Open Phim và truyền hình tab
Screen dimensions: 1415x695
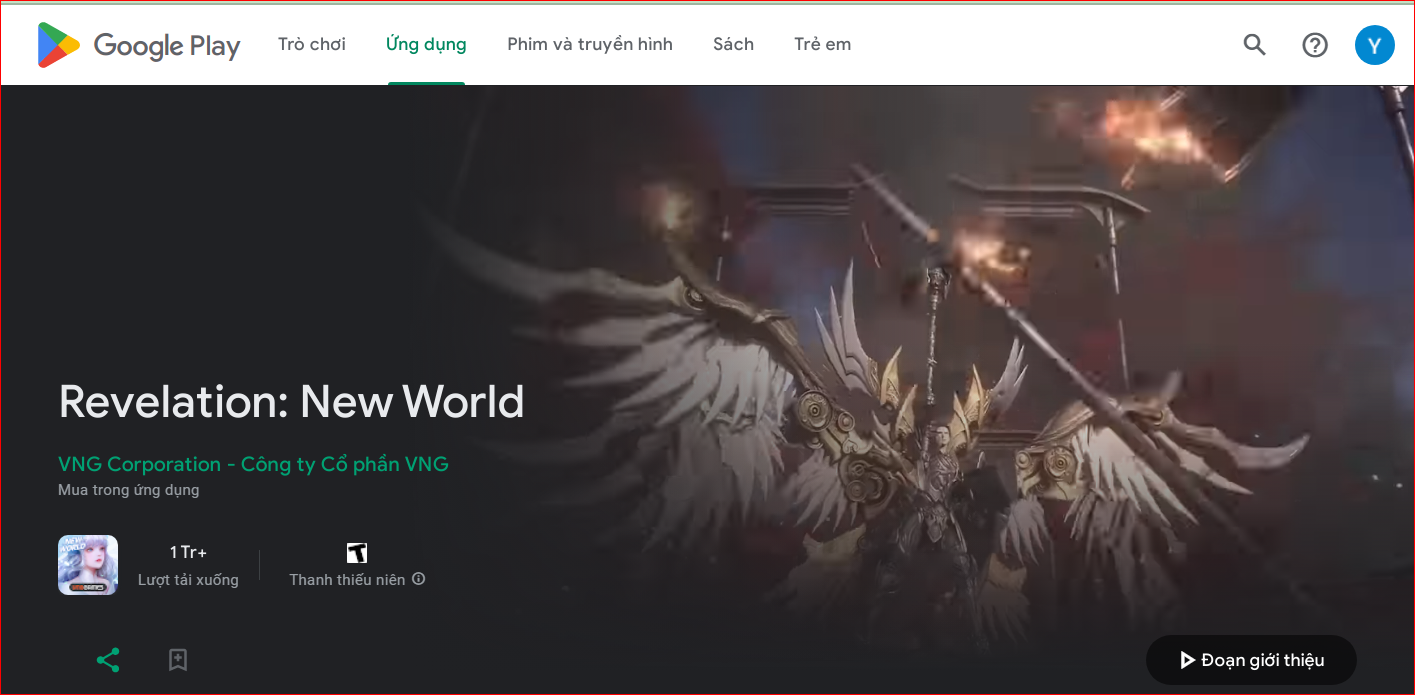point(590,44)
